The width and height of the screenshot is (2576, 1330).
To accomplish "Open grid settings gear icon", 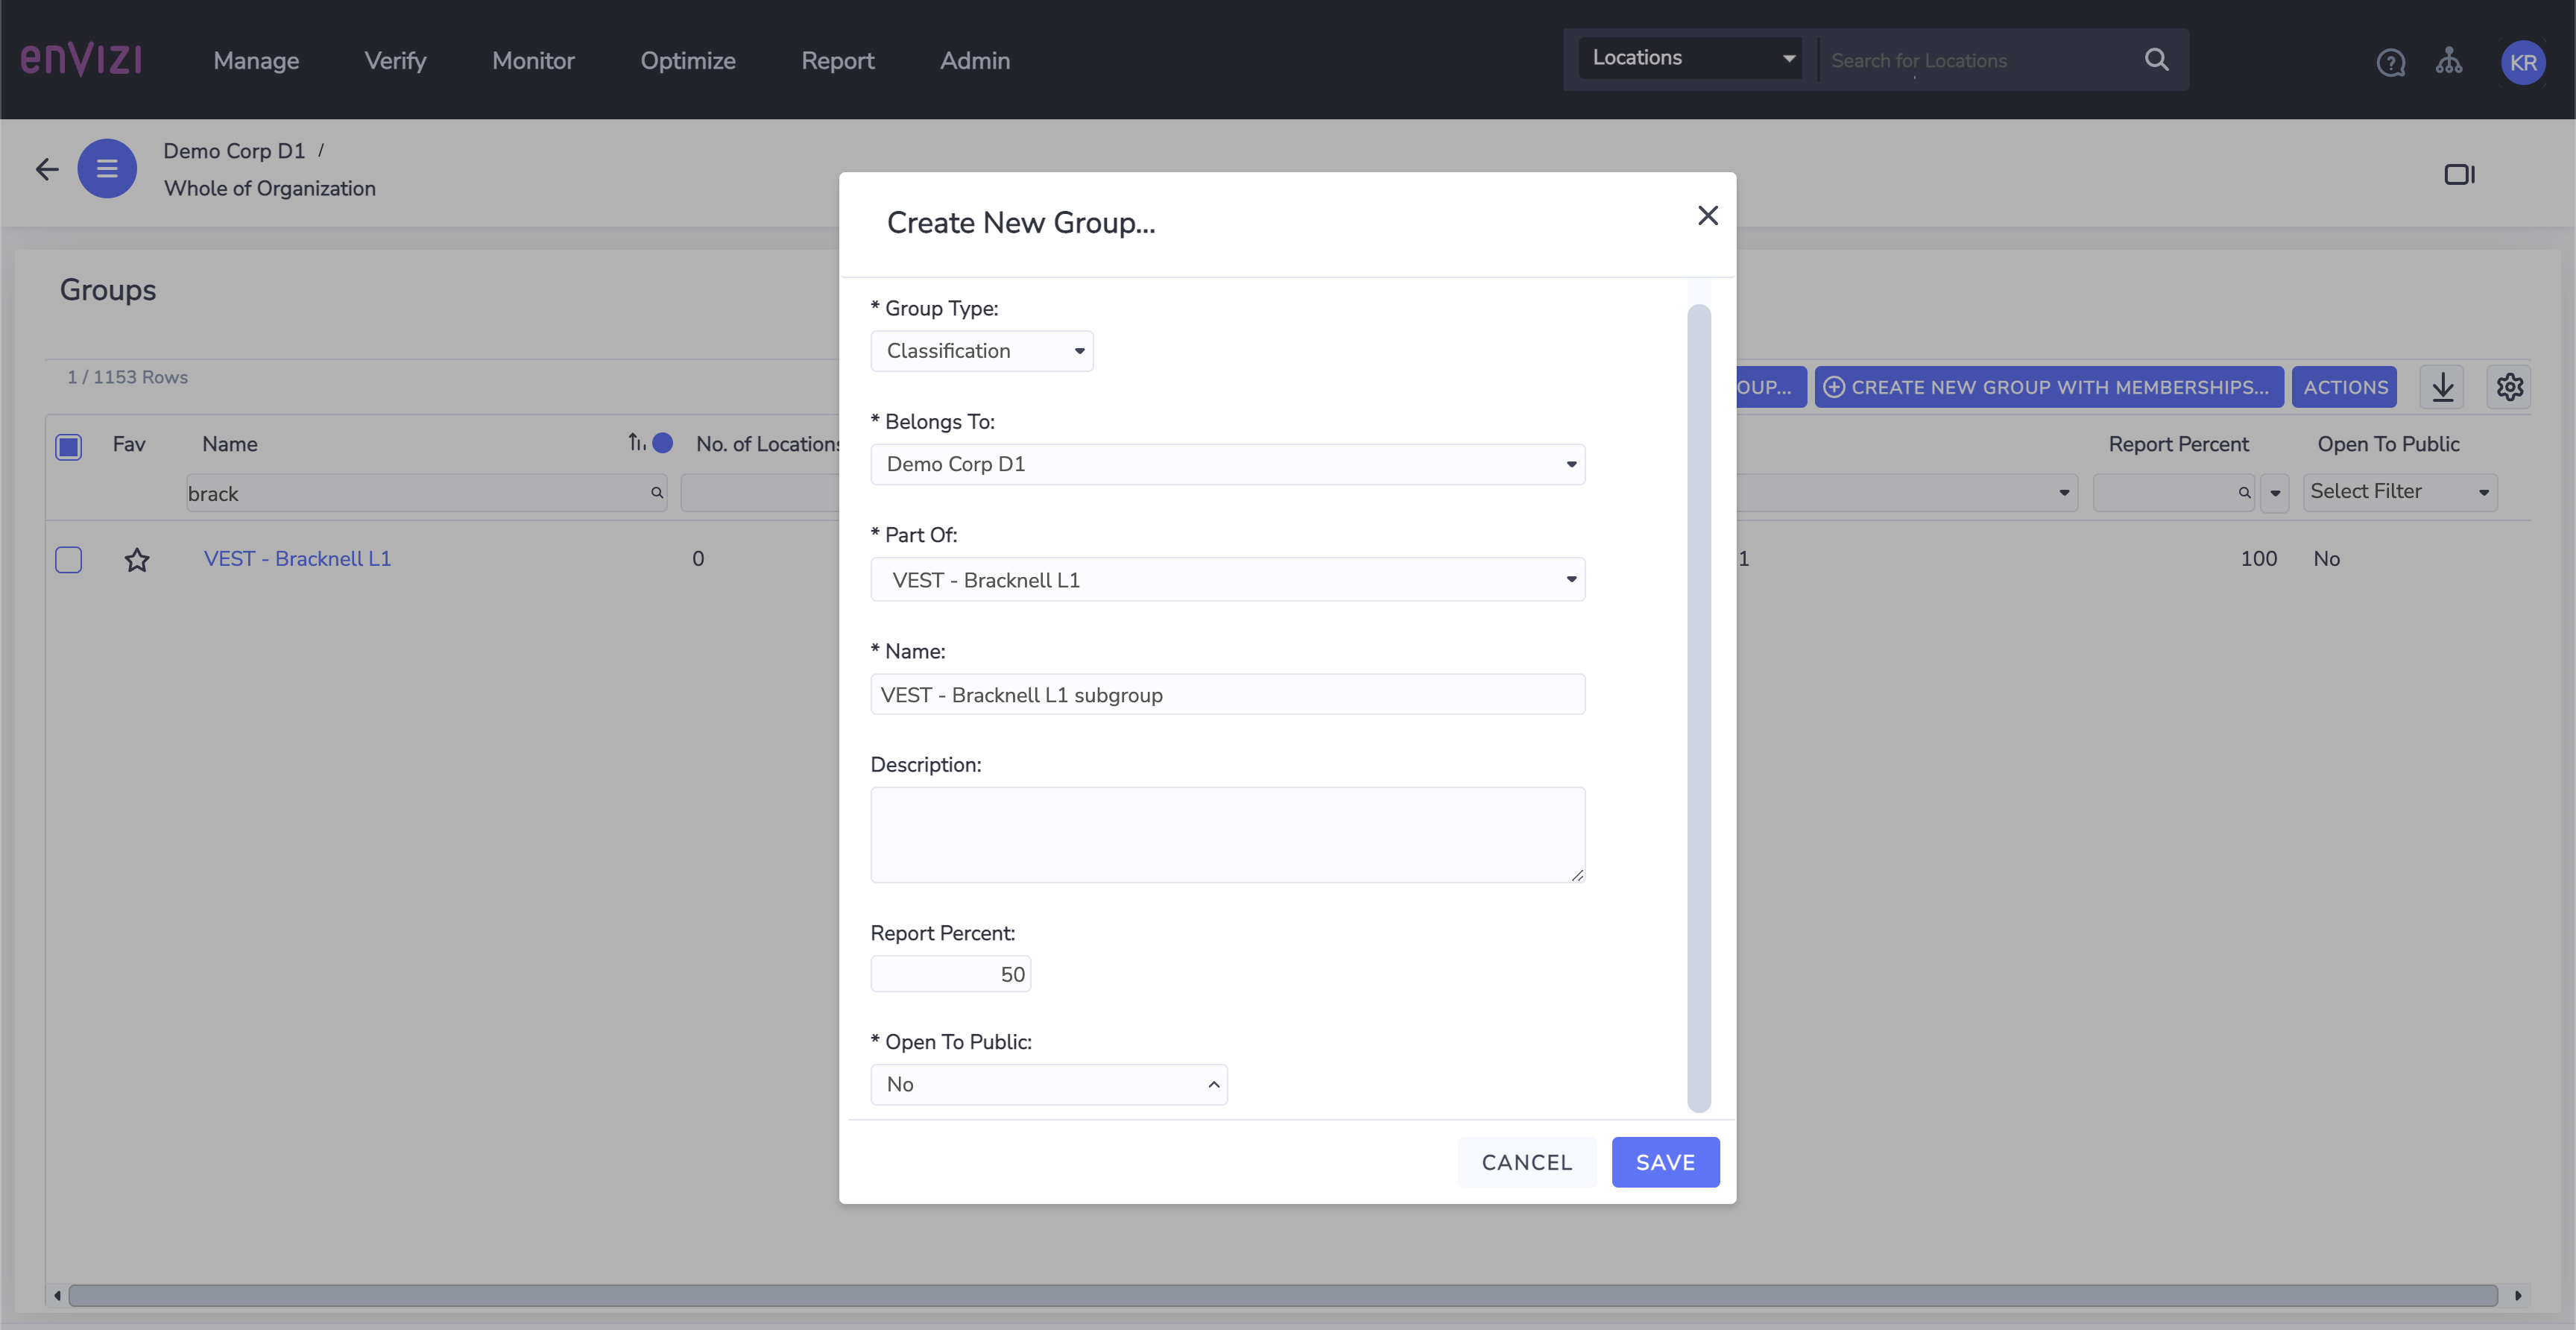I will tap(2509, 387).
